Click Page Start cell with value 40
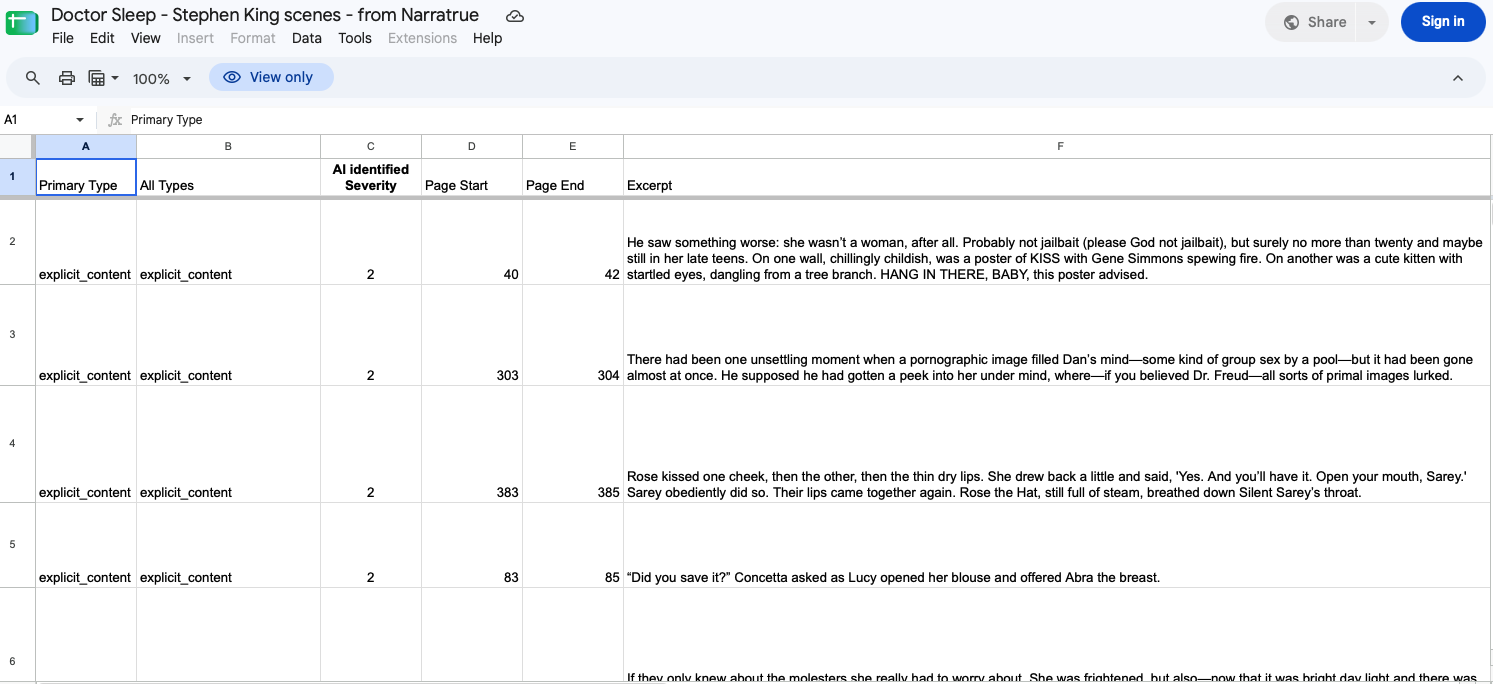Viewport: 1493px width, 684px height. (x=472, y=242)
